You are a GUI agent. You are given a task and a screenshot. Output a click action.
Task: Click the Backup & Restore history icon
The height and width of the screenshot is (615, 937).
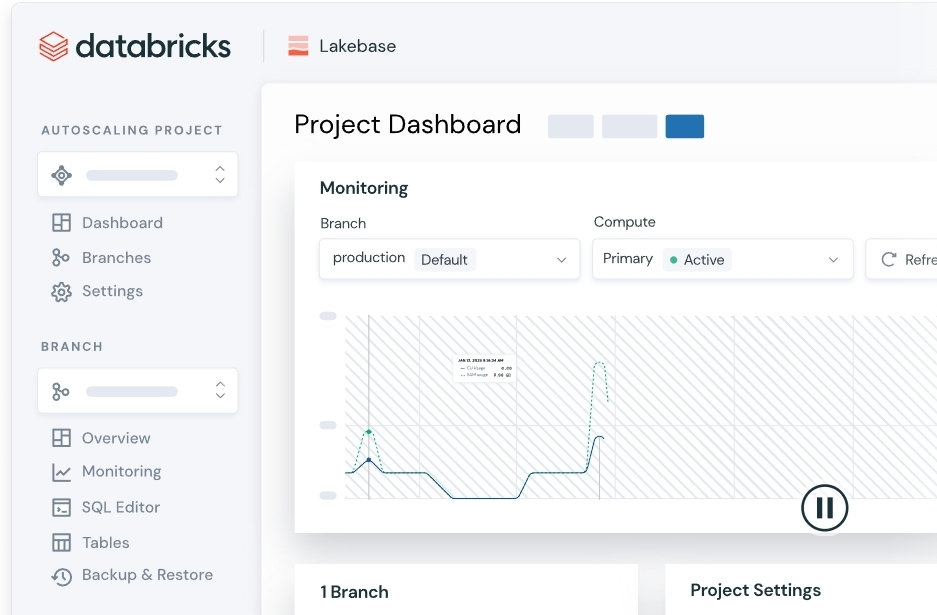pos(61,576)
